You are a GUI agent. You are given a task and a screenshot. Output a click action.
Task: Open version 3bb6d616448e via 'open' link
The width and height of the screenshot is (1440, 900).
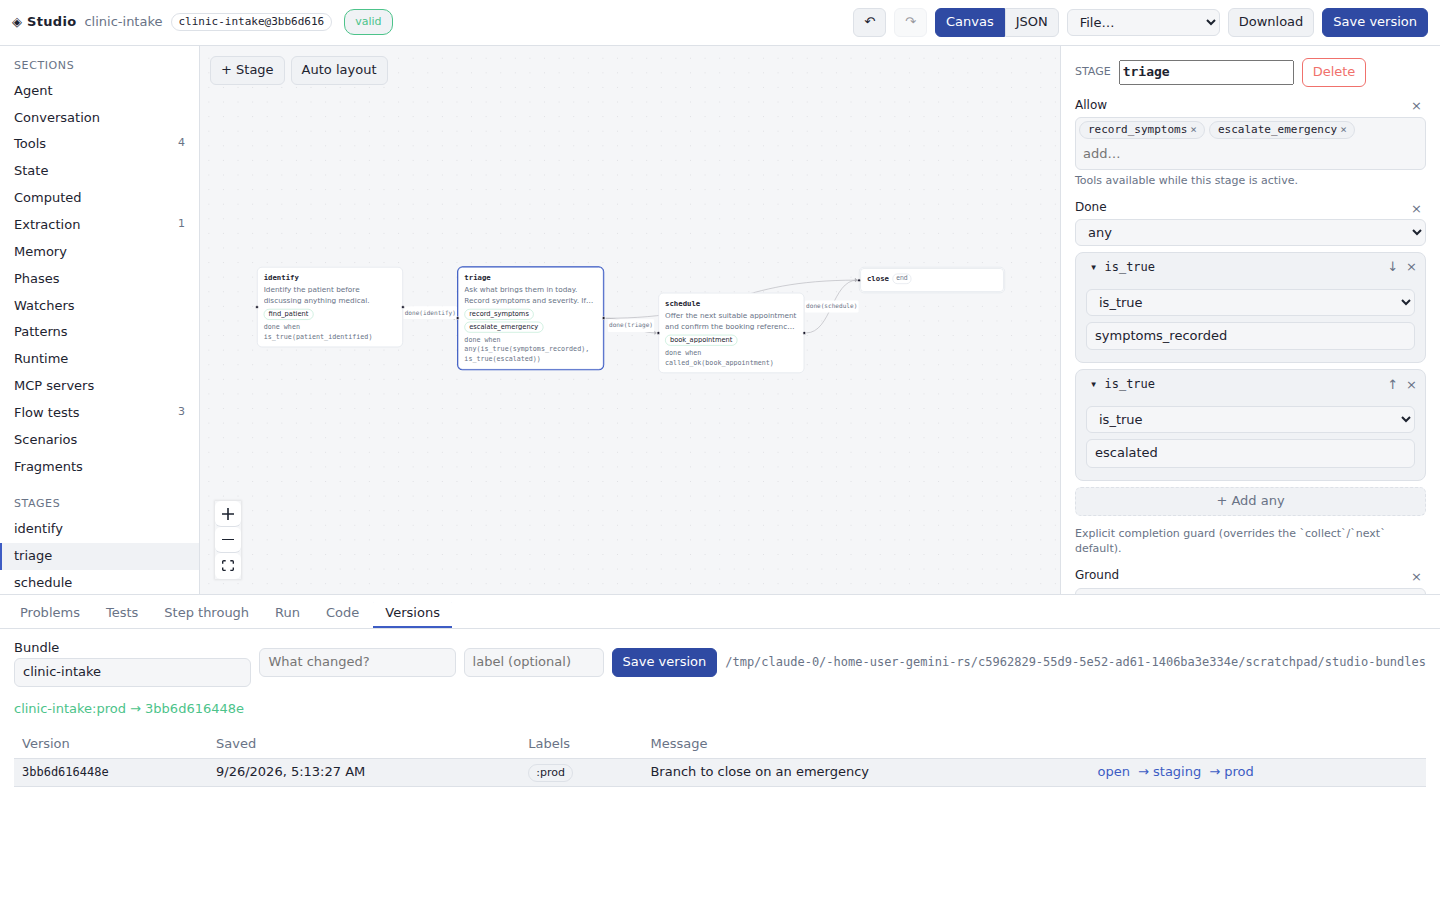(1113, 772)
